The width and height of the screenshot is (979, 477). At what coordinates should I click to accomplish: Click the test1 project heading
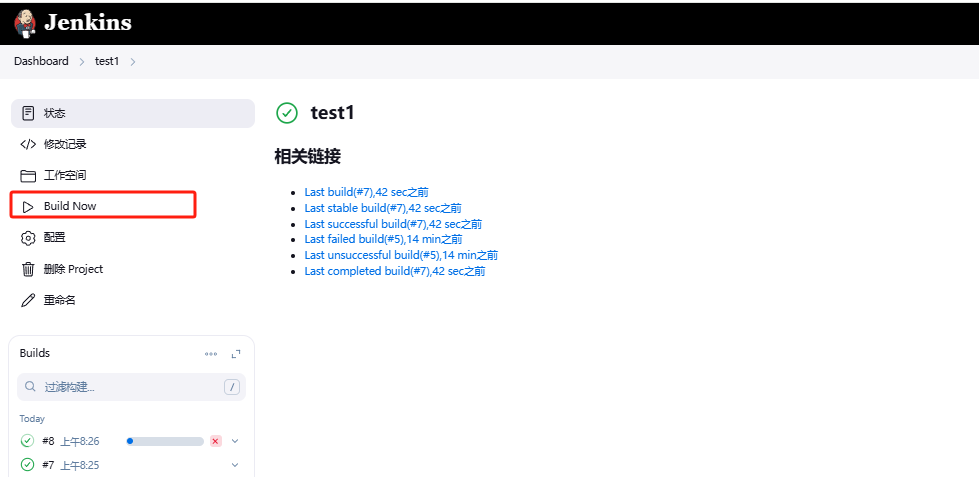332,113
